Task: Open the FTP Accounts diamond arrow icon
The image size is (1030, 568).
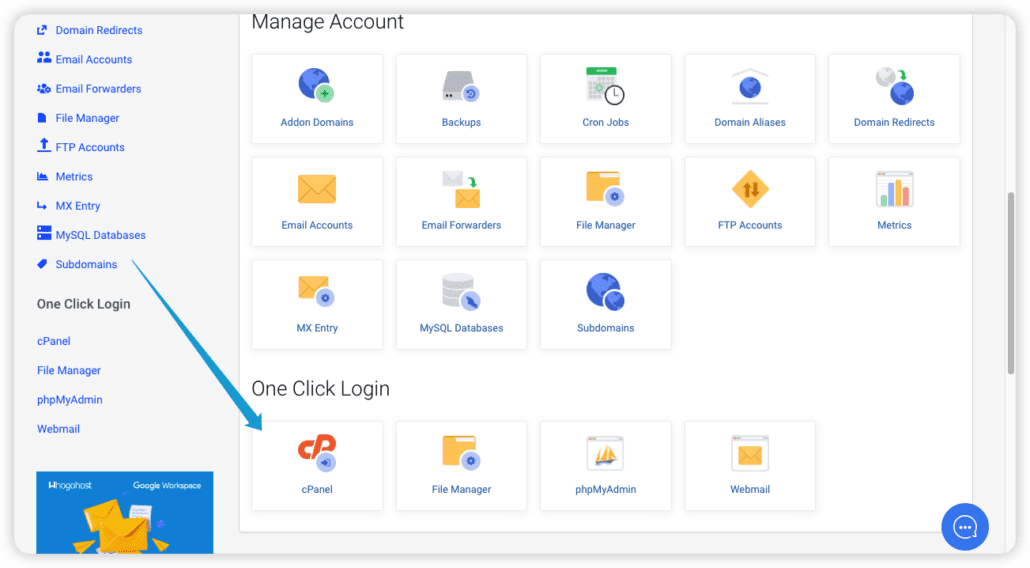Action: coord(750,189)
